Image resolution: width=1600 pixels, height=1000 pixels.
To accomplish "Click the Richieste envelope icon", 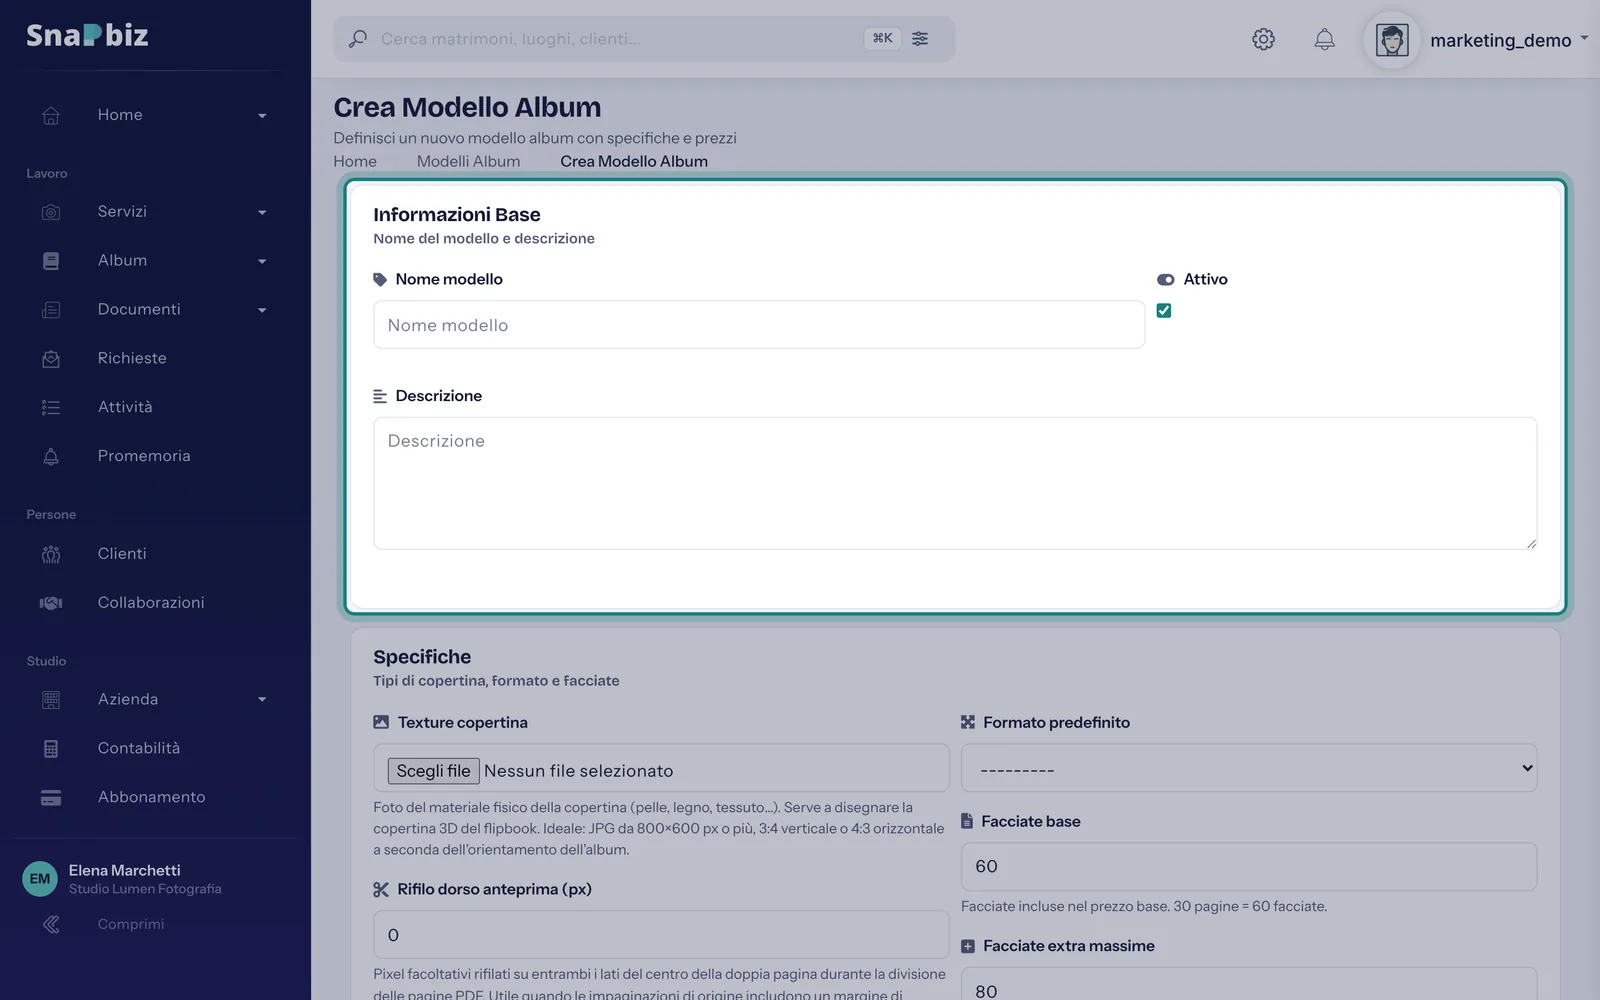I will [51, 359].
